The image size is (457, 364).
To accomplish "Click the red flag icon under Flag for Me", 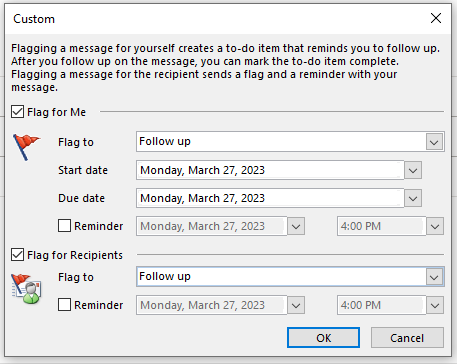I will 27,147.
